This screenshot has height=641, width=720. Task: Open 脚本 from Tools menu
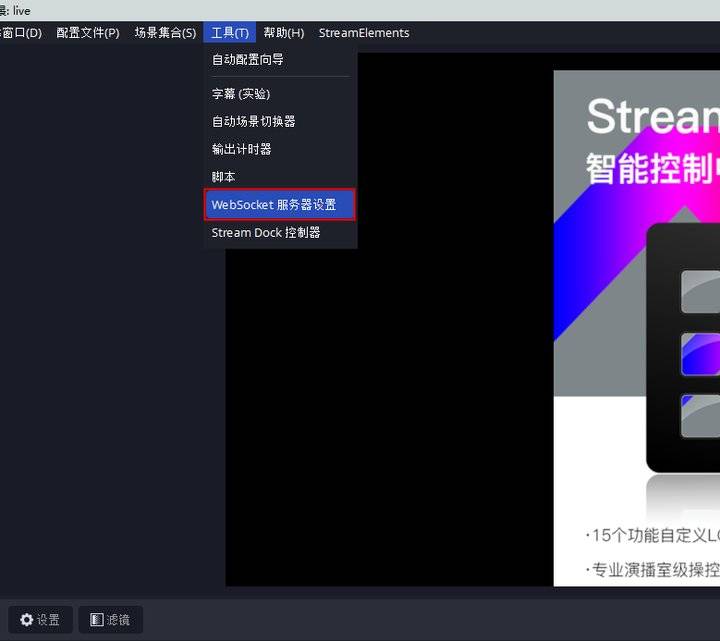tap(280, 176)
